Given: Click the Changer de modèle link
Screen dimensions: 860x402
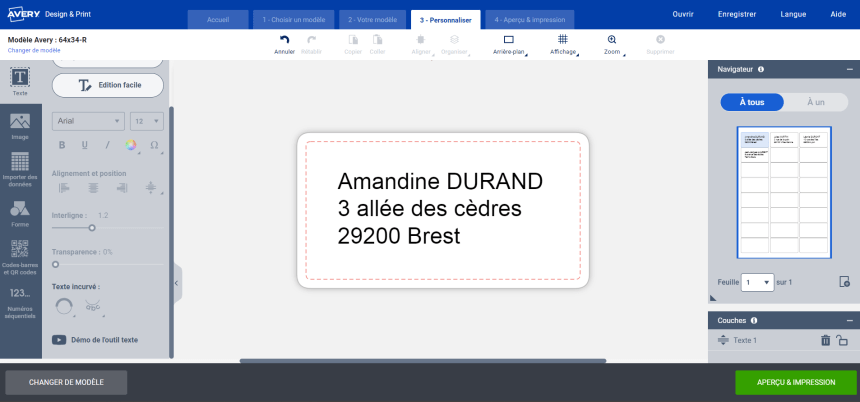Looking at the screenshot, I should [x=34, y=50].
